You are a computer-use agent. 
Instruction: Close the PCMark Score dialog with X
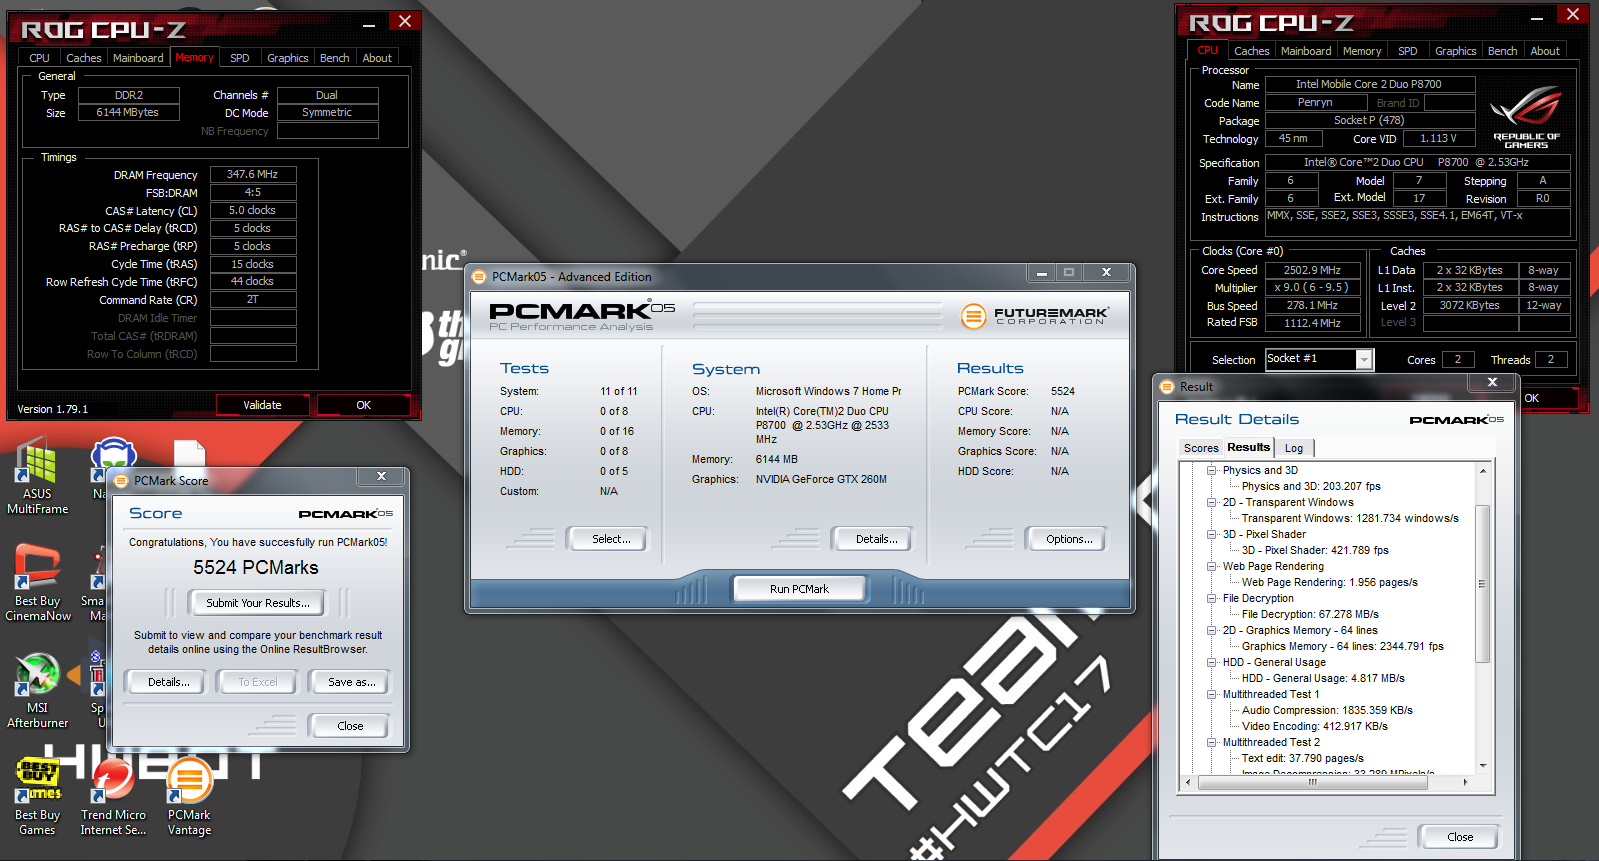(x=381, y=476)
